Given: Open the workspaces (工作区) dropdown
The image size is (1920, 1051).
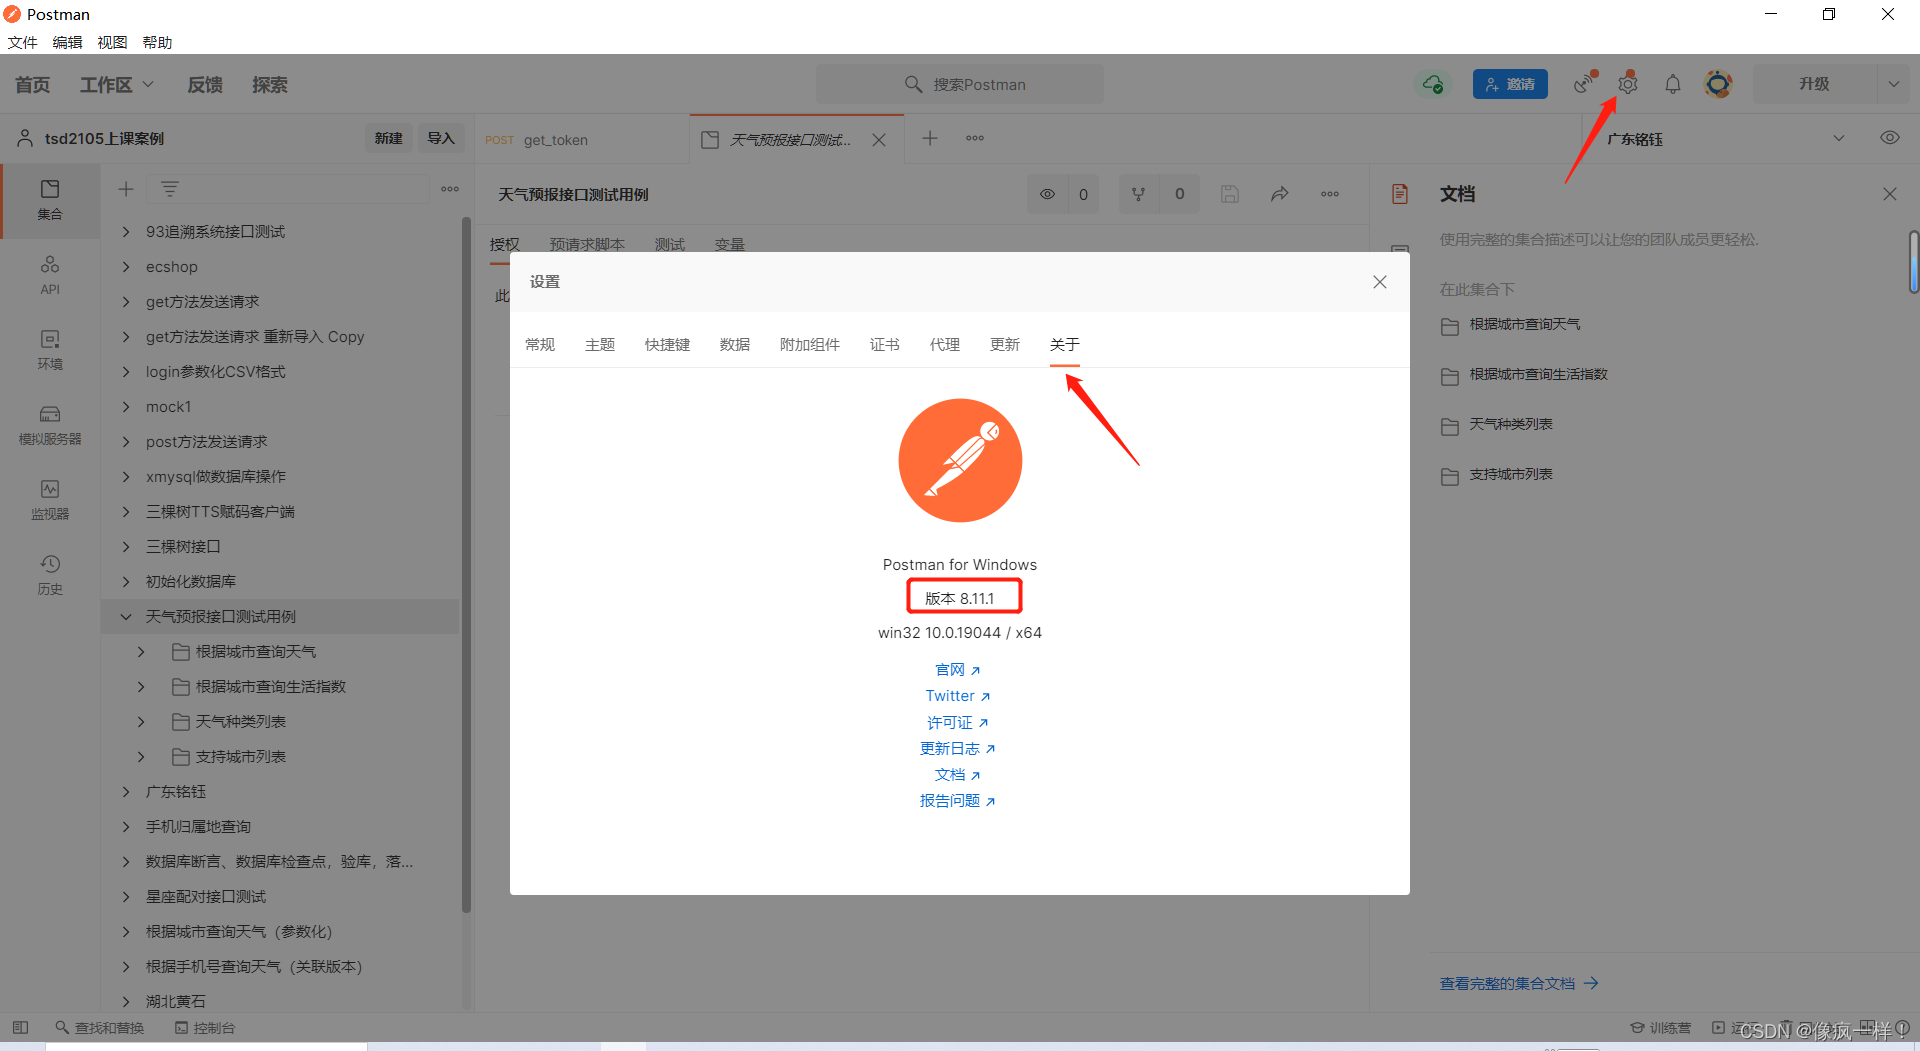Looking at the screenshot, I should [x=117, y=85].
